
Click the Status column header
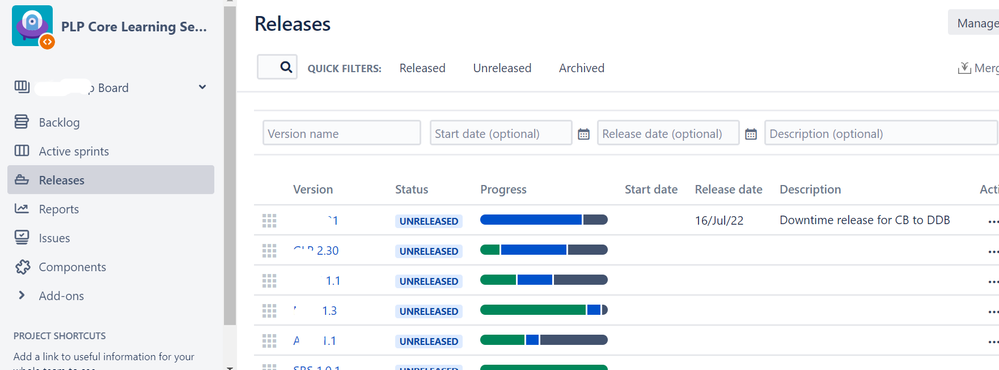[x=412, y=189]
